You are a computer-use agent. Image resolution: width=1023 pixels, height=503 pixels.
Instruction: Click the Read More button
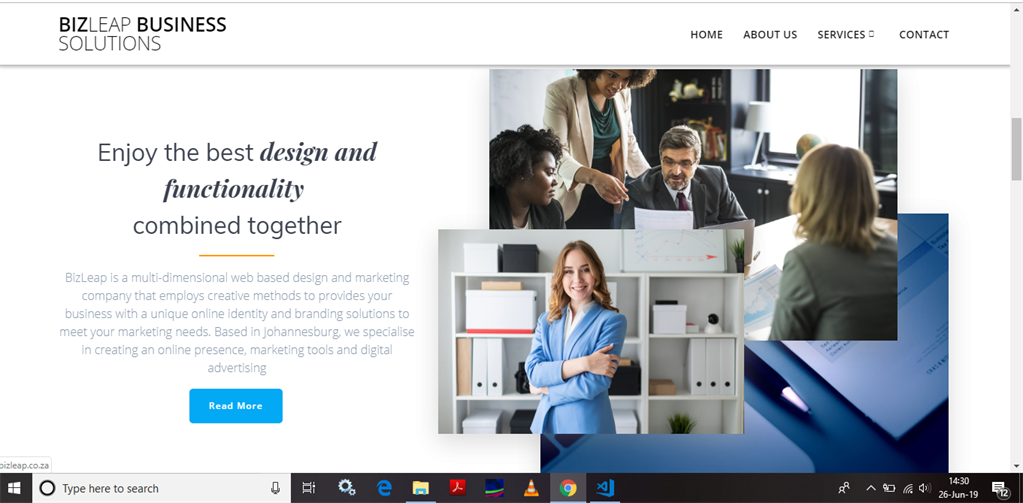point(236,406)
